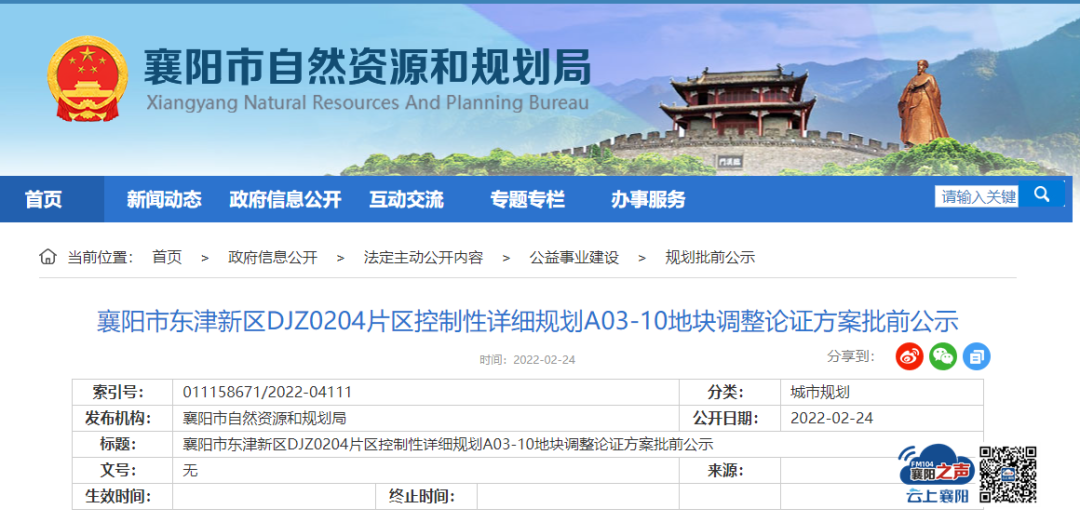Share to Weibo icon

(x=909, y=356)
